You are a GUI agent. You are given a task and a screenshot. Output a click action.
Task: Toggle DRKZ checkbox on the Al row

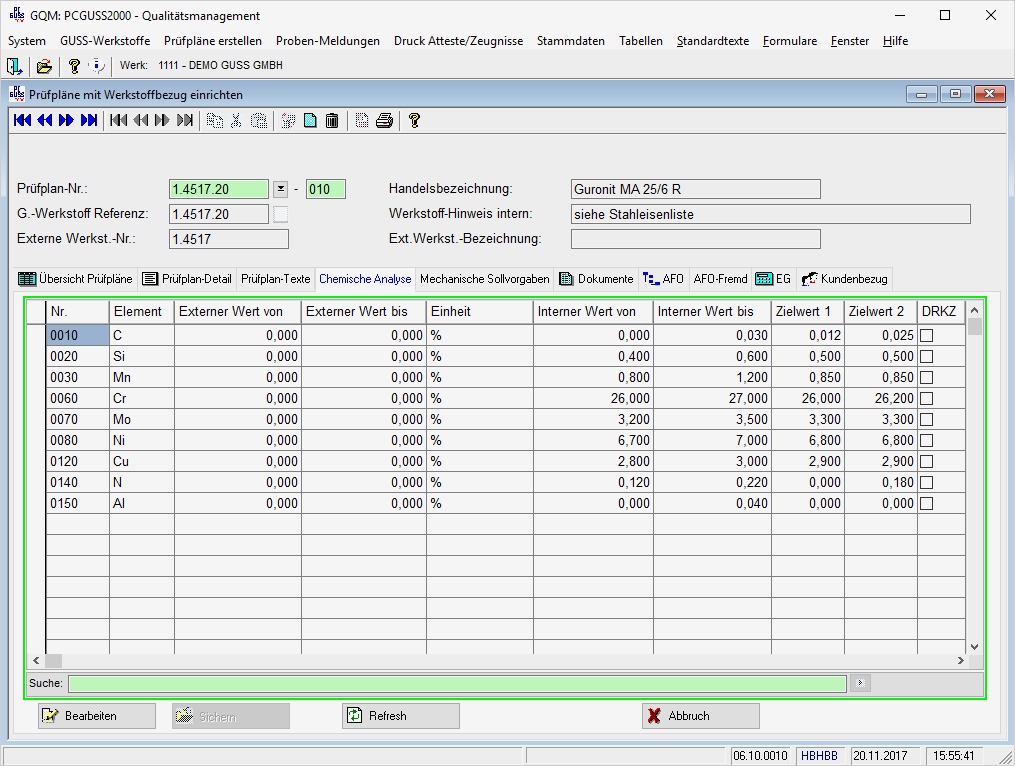click(x=927, y=503)
